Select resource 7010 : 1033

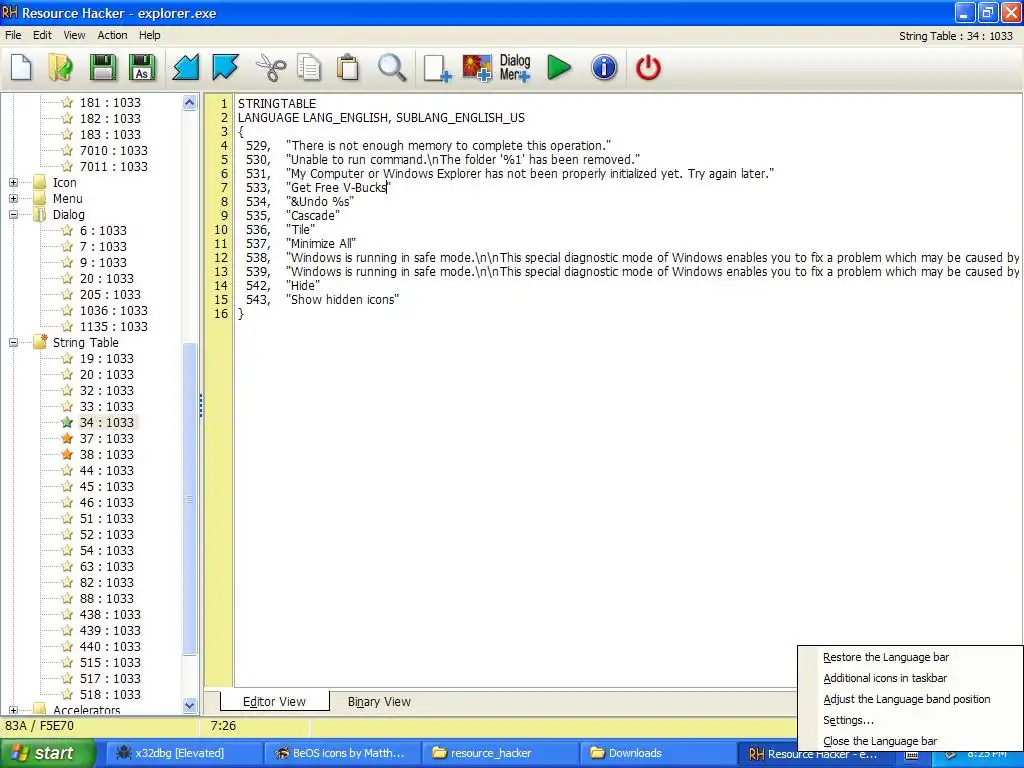114,150
